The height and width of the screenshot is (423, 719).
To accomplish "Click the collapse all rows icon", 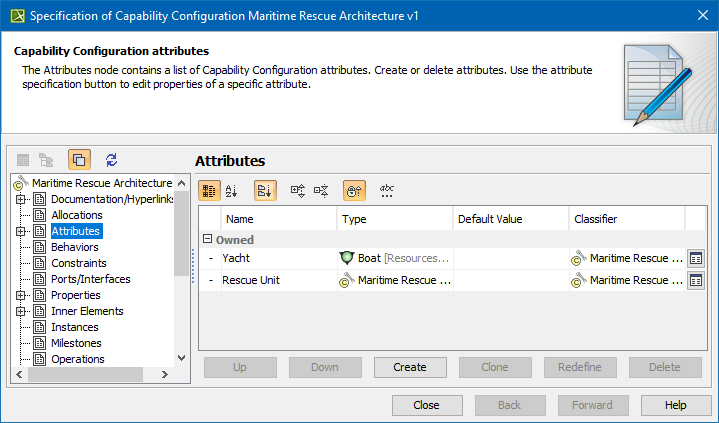I will [321, 190].
